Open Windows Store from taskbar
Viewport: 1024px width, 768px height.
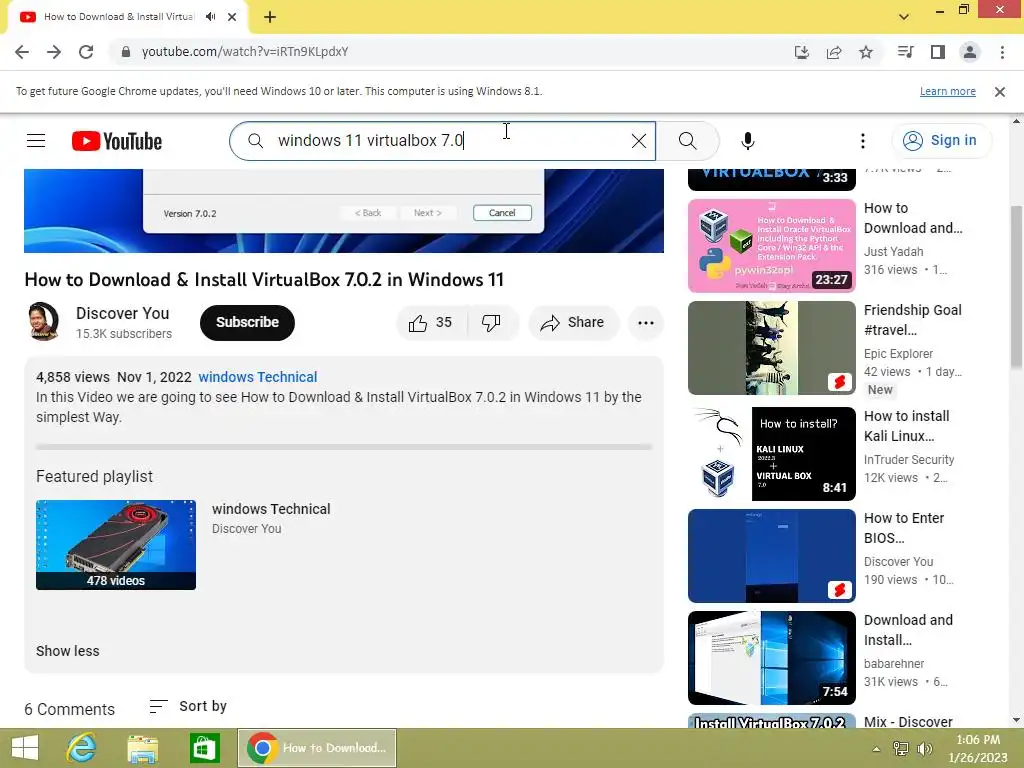[204, 748]
